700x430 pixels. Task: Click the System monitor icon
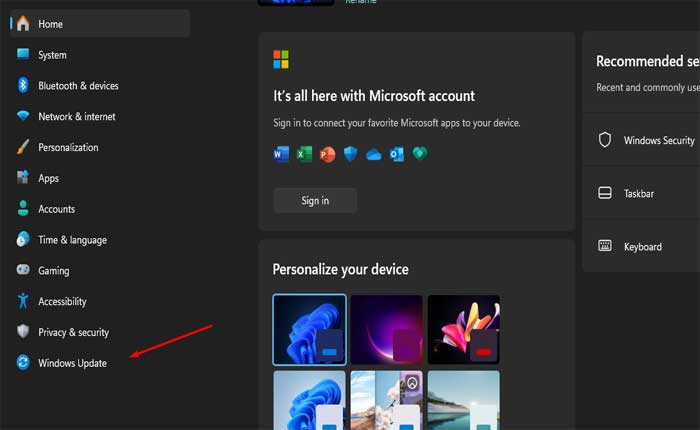tap(23, 54)
